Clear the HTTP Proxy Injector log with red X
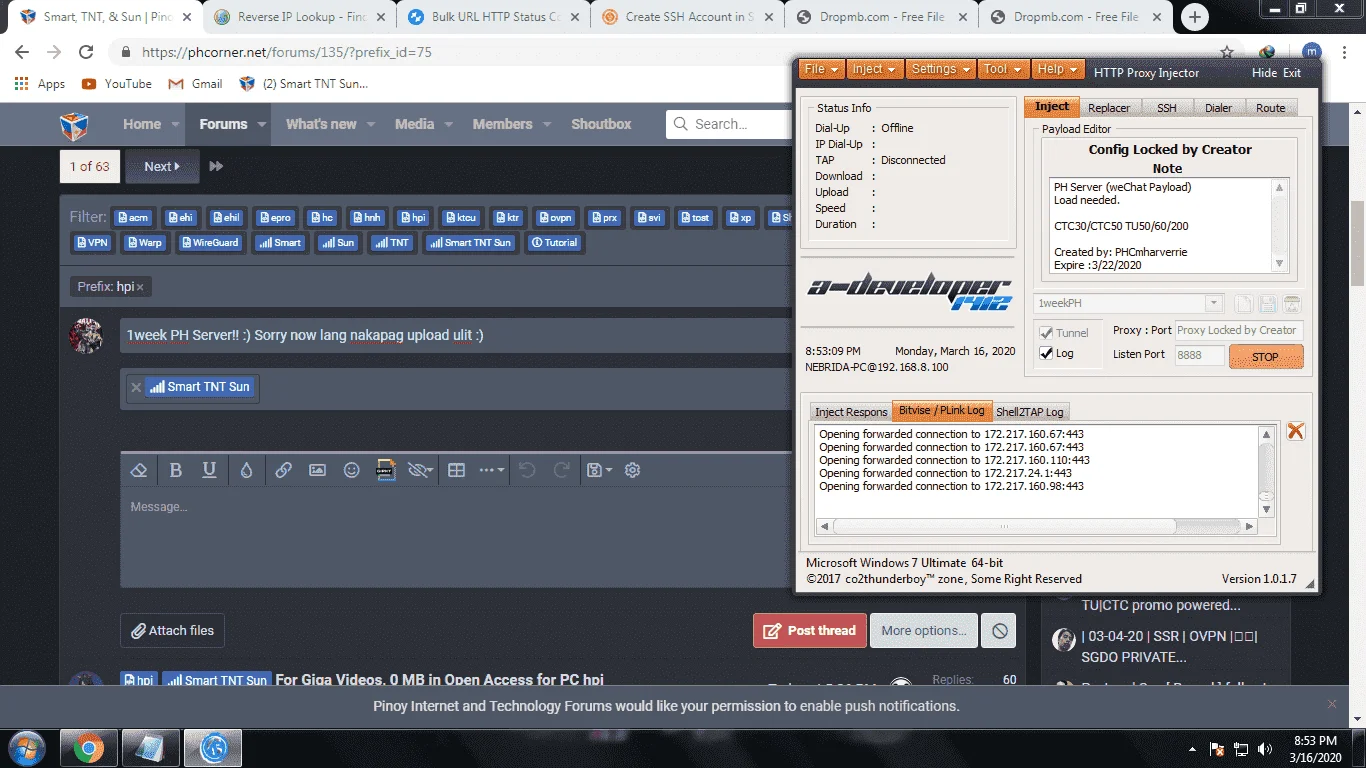 click(x=1295, y=431)
